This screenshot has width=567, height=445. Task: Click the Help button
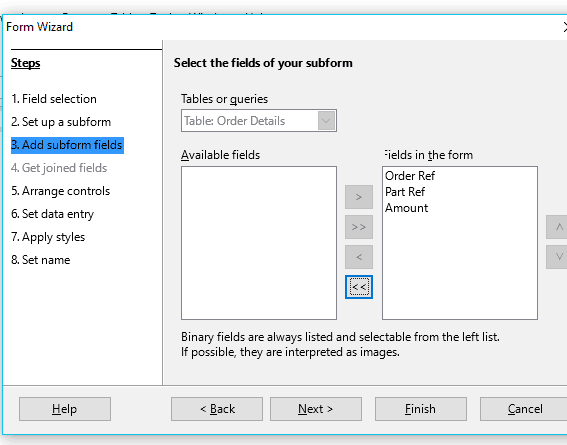click(x=65, y=409)
